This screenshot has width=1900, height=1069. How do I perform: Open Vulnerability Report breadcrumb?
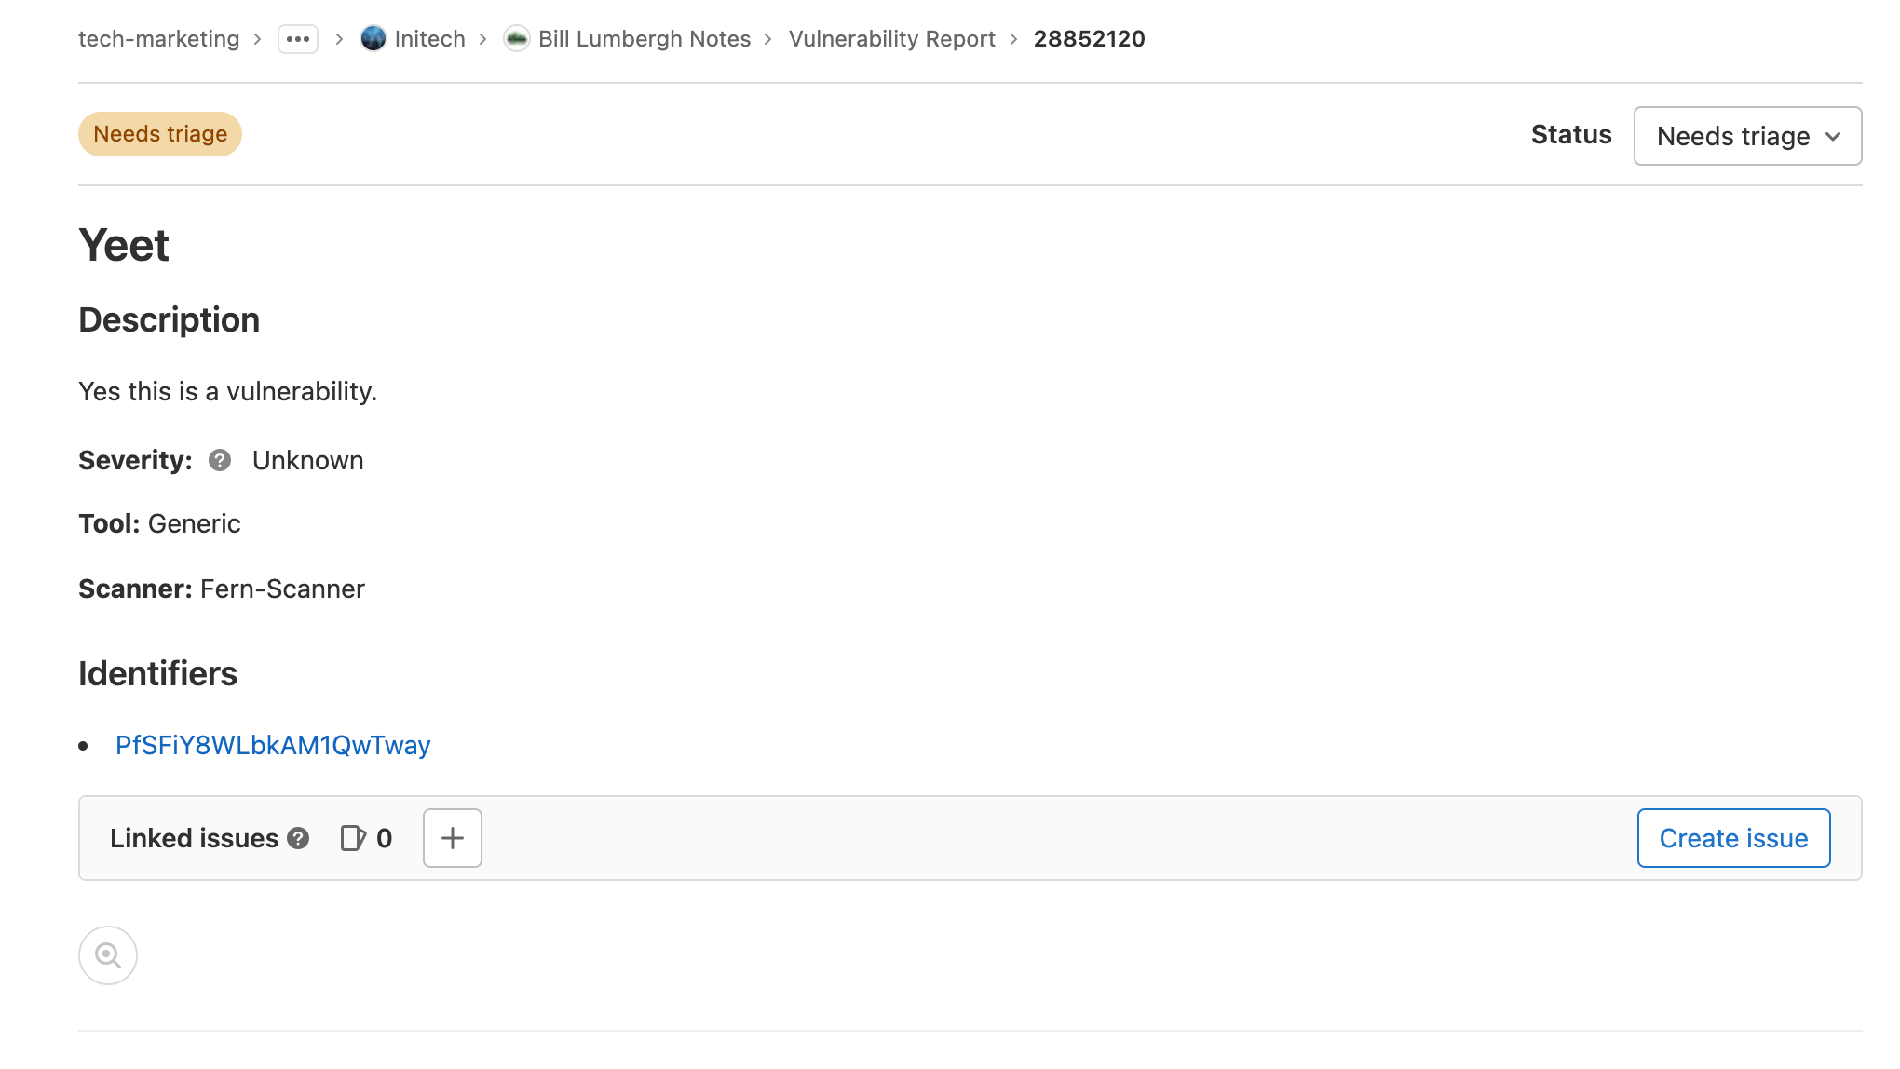tap(892, 39)
